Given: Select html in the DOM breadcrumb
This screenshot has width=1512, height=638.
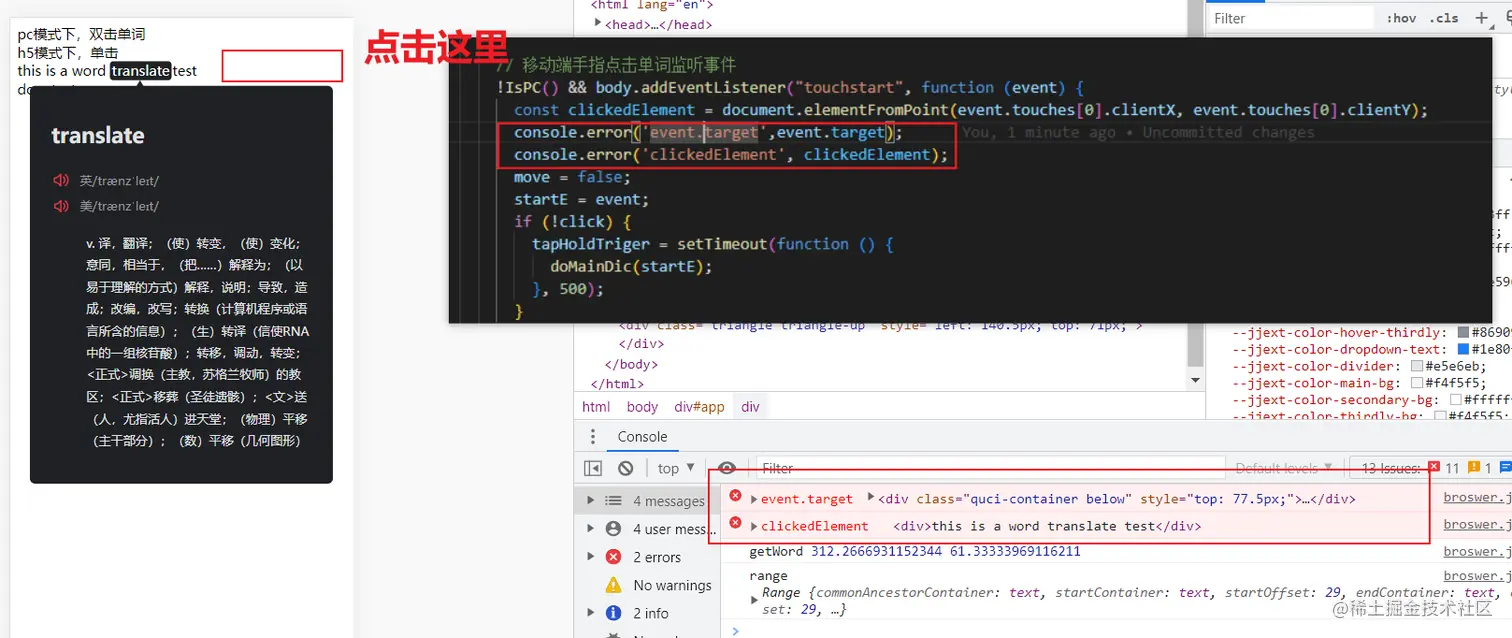Looking at the screenshot, I should click(x=596, y=406).
